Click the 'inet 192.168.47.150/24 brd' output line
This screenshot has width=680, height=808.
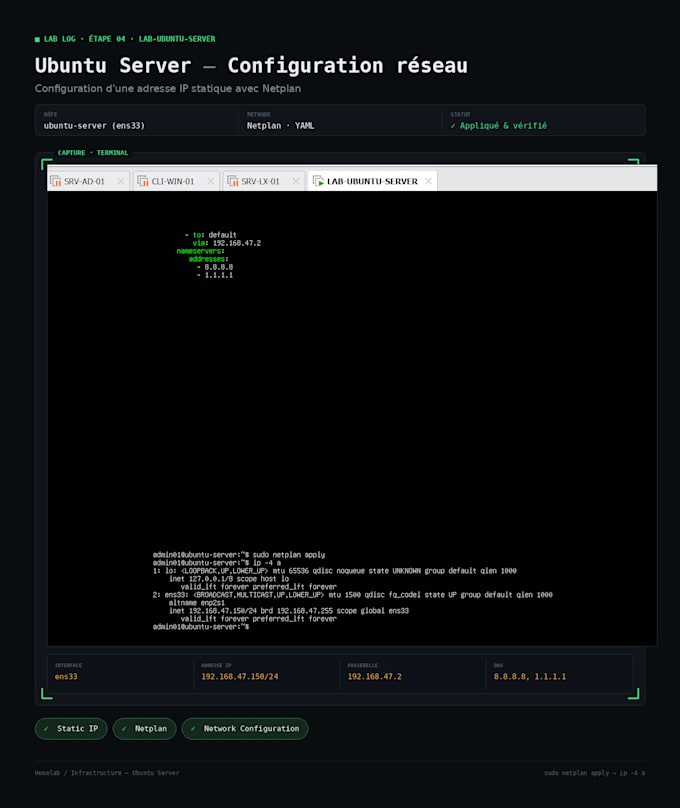tap(289, 611)
